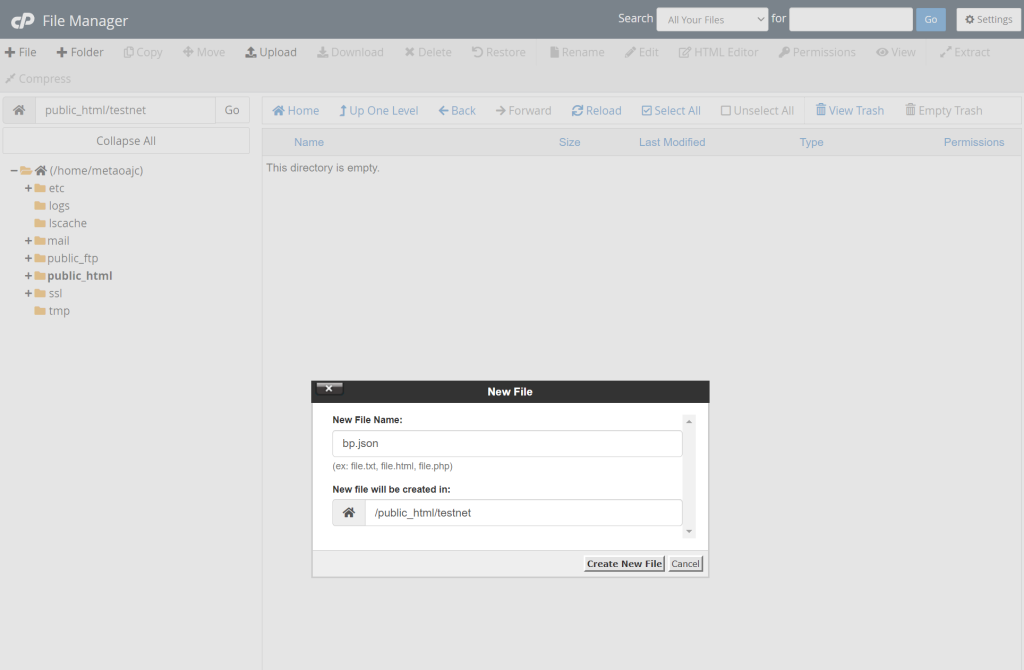Click Empty Trash

(944, 110)
